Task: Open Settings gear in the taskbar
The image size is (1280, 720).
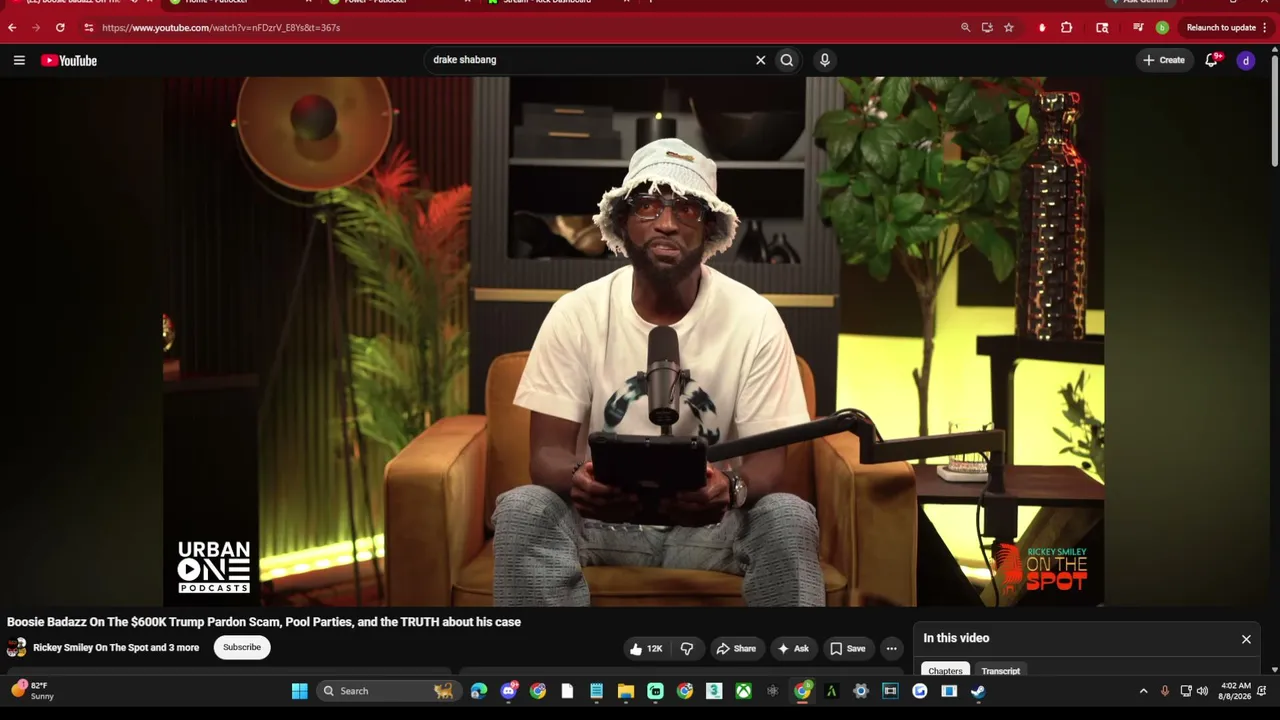Action: tap(861, 691)
